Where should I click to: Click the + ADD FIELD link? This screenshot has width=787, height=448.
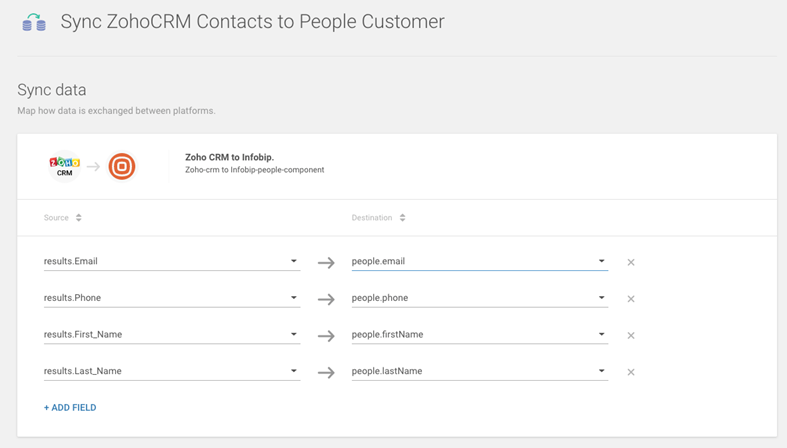(70, 408)
